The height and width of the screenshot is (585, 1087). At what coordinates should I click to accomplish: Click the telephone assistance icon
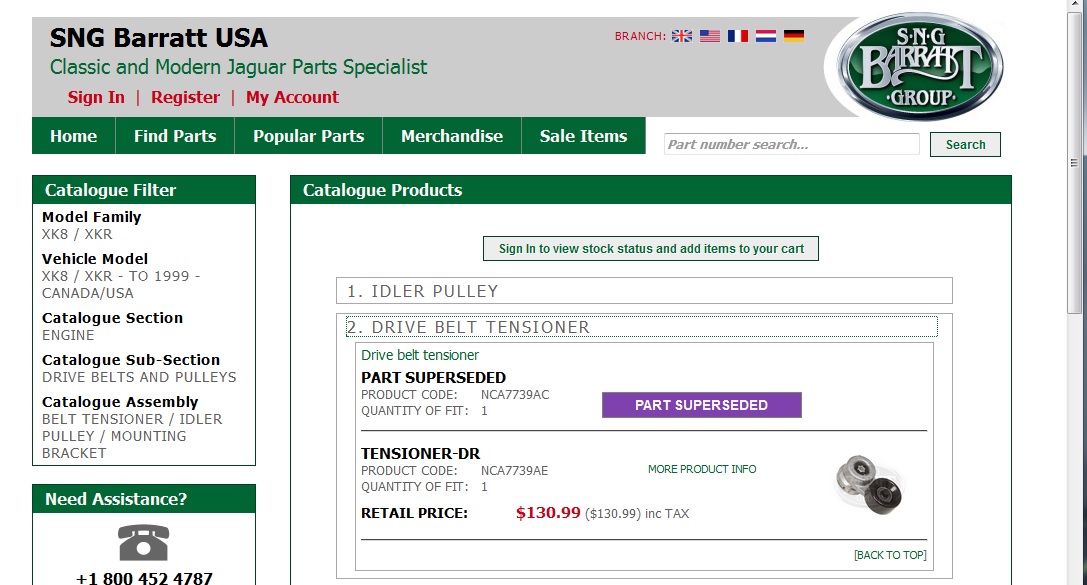(x=144, y=543)
